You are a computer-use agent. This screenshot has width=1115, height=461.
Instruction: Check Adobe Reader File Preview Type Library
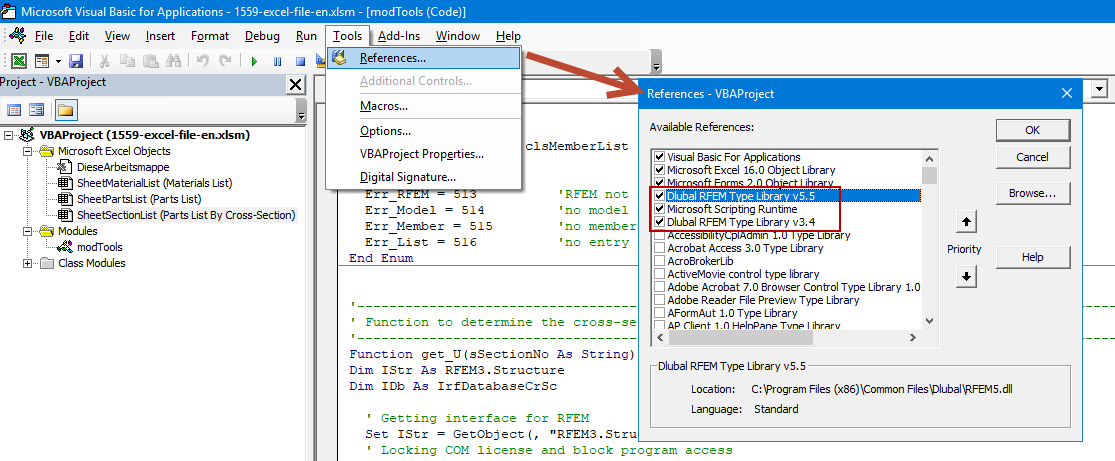click(x=659, y=300)
